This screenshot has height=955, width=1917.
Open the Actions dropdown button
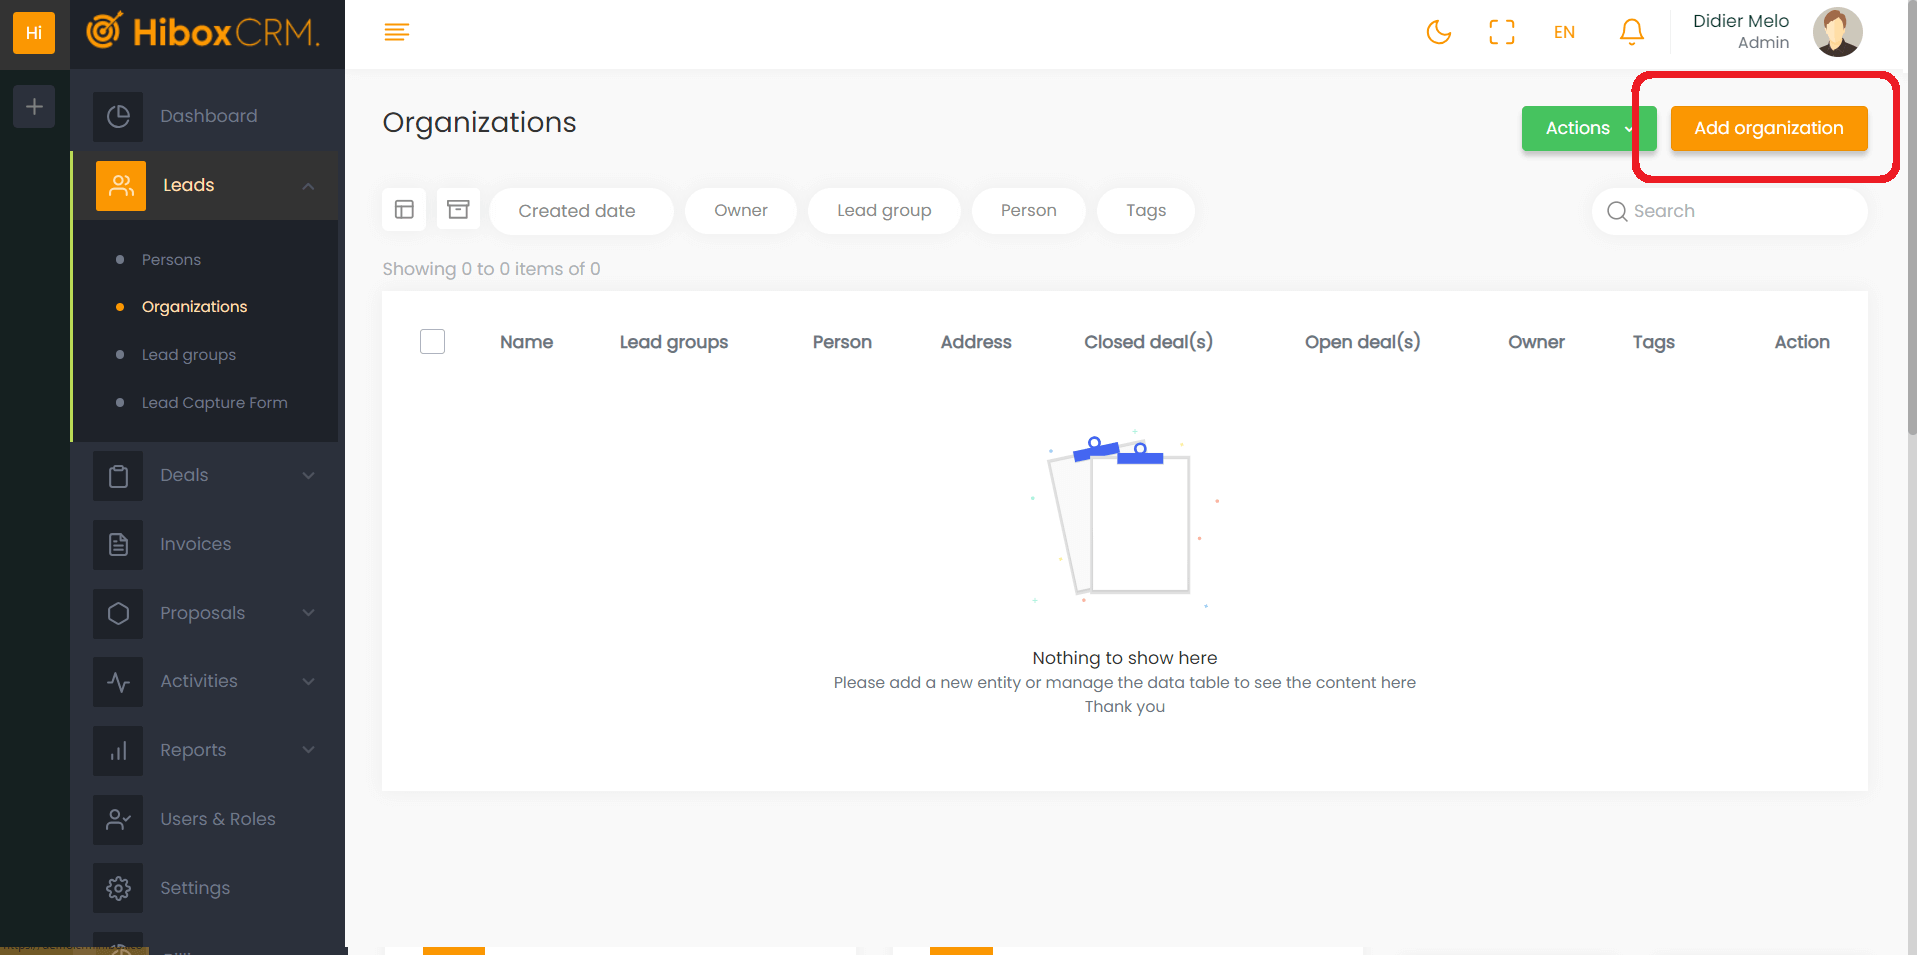click(x=1586, y=128)
